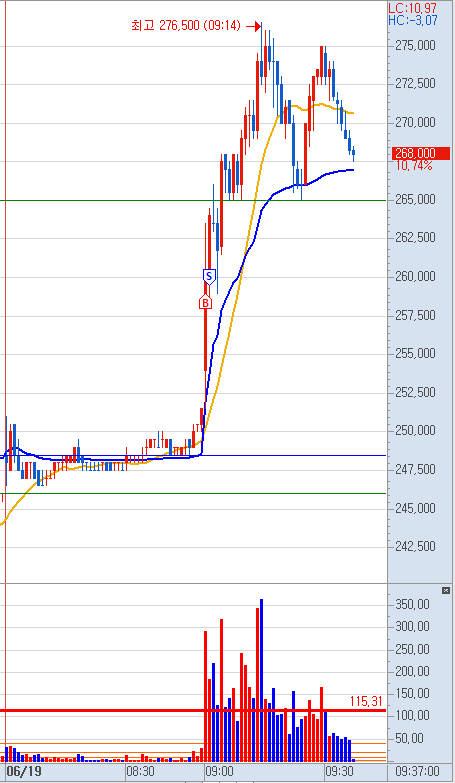Screen dimensions: 455x783
Task: Close the volume panel with the x button
Action: tap(446, 591)
